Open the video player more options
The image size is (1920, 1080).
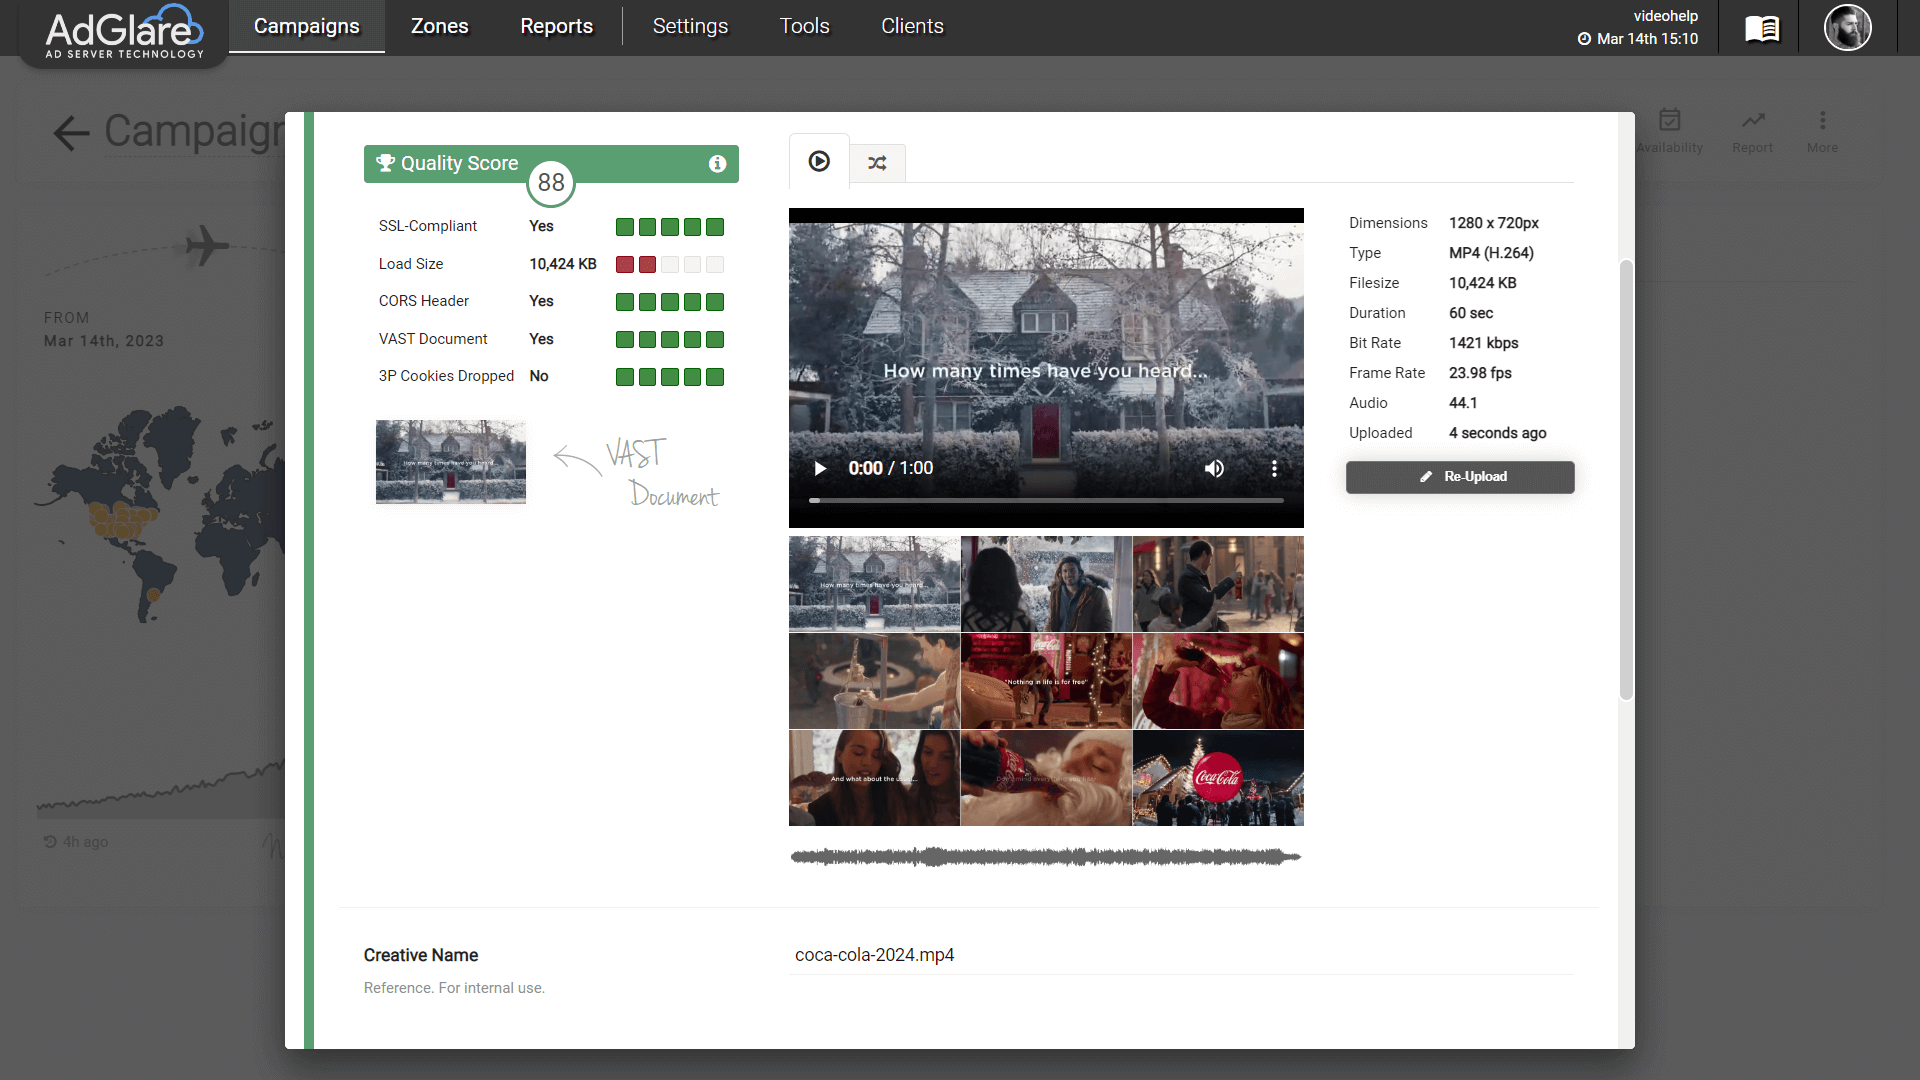[1274, 468]
